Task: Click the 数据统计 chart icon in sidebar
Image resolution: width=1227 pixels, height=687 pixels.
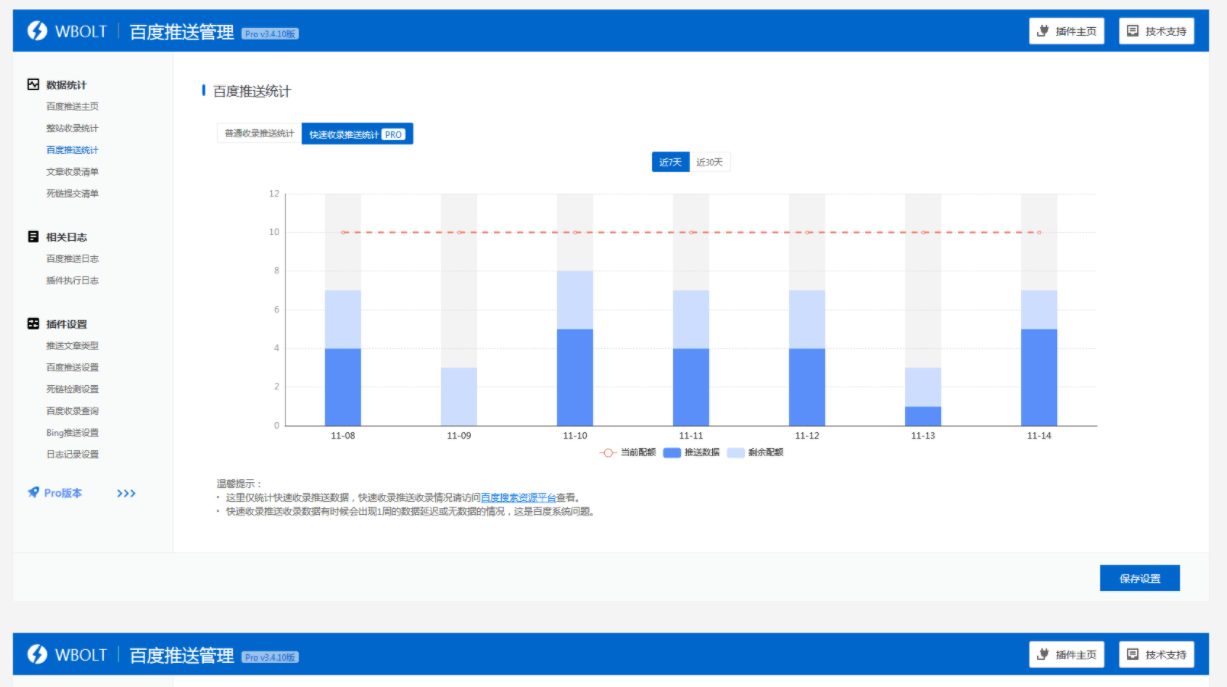Action: pos(33,85)
